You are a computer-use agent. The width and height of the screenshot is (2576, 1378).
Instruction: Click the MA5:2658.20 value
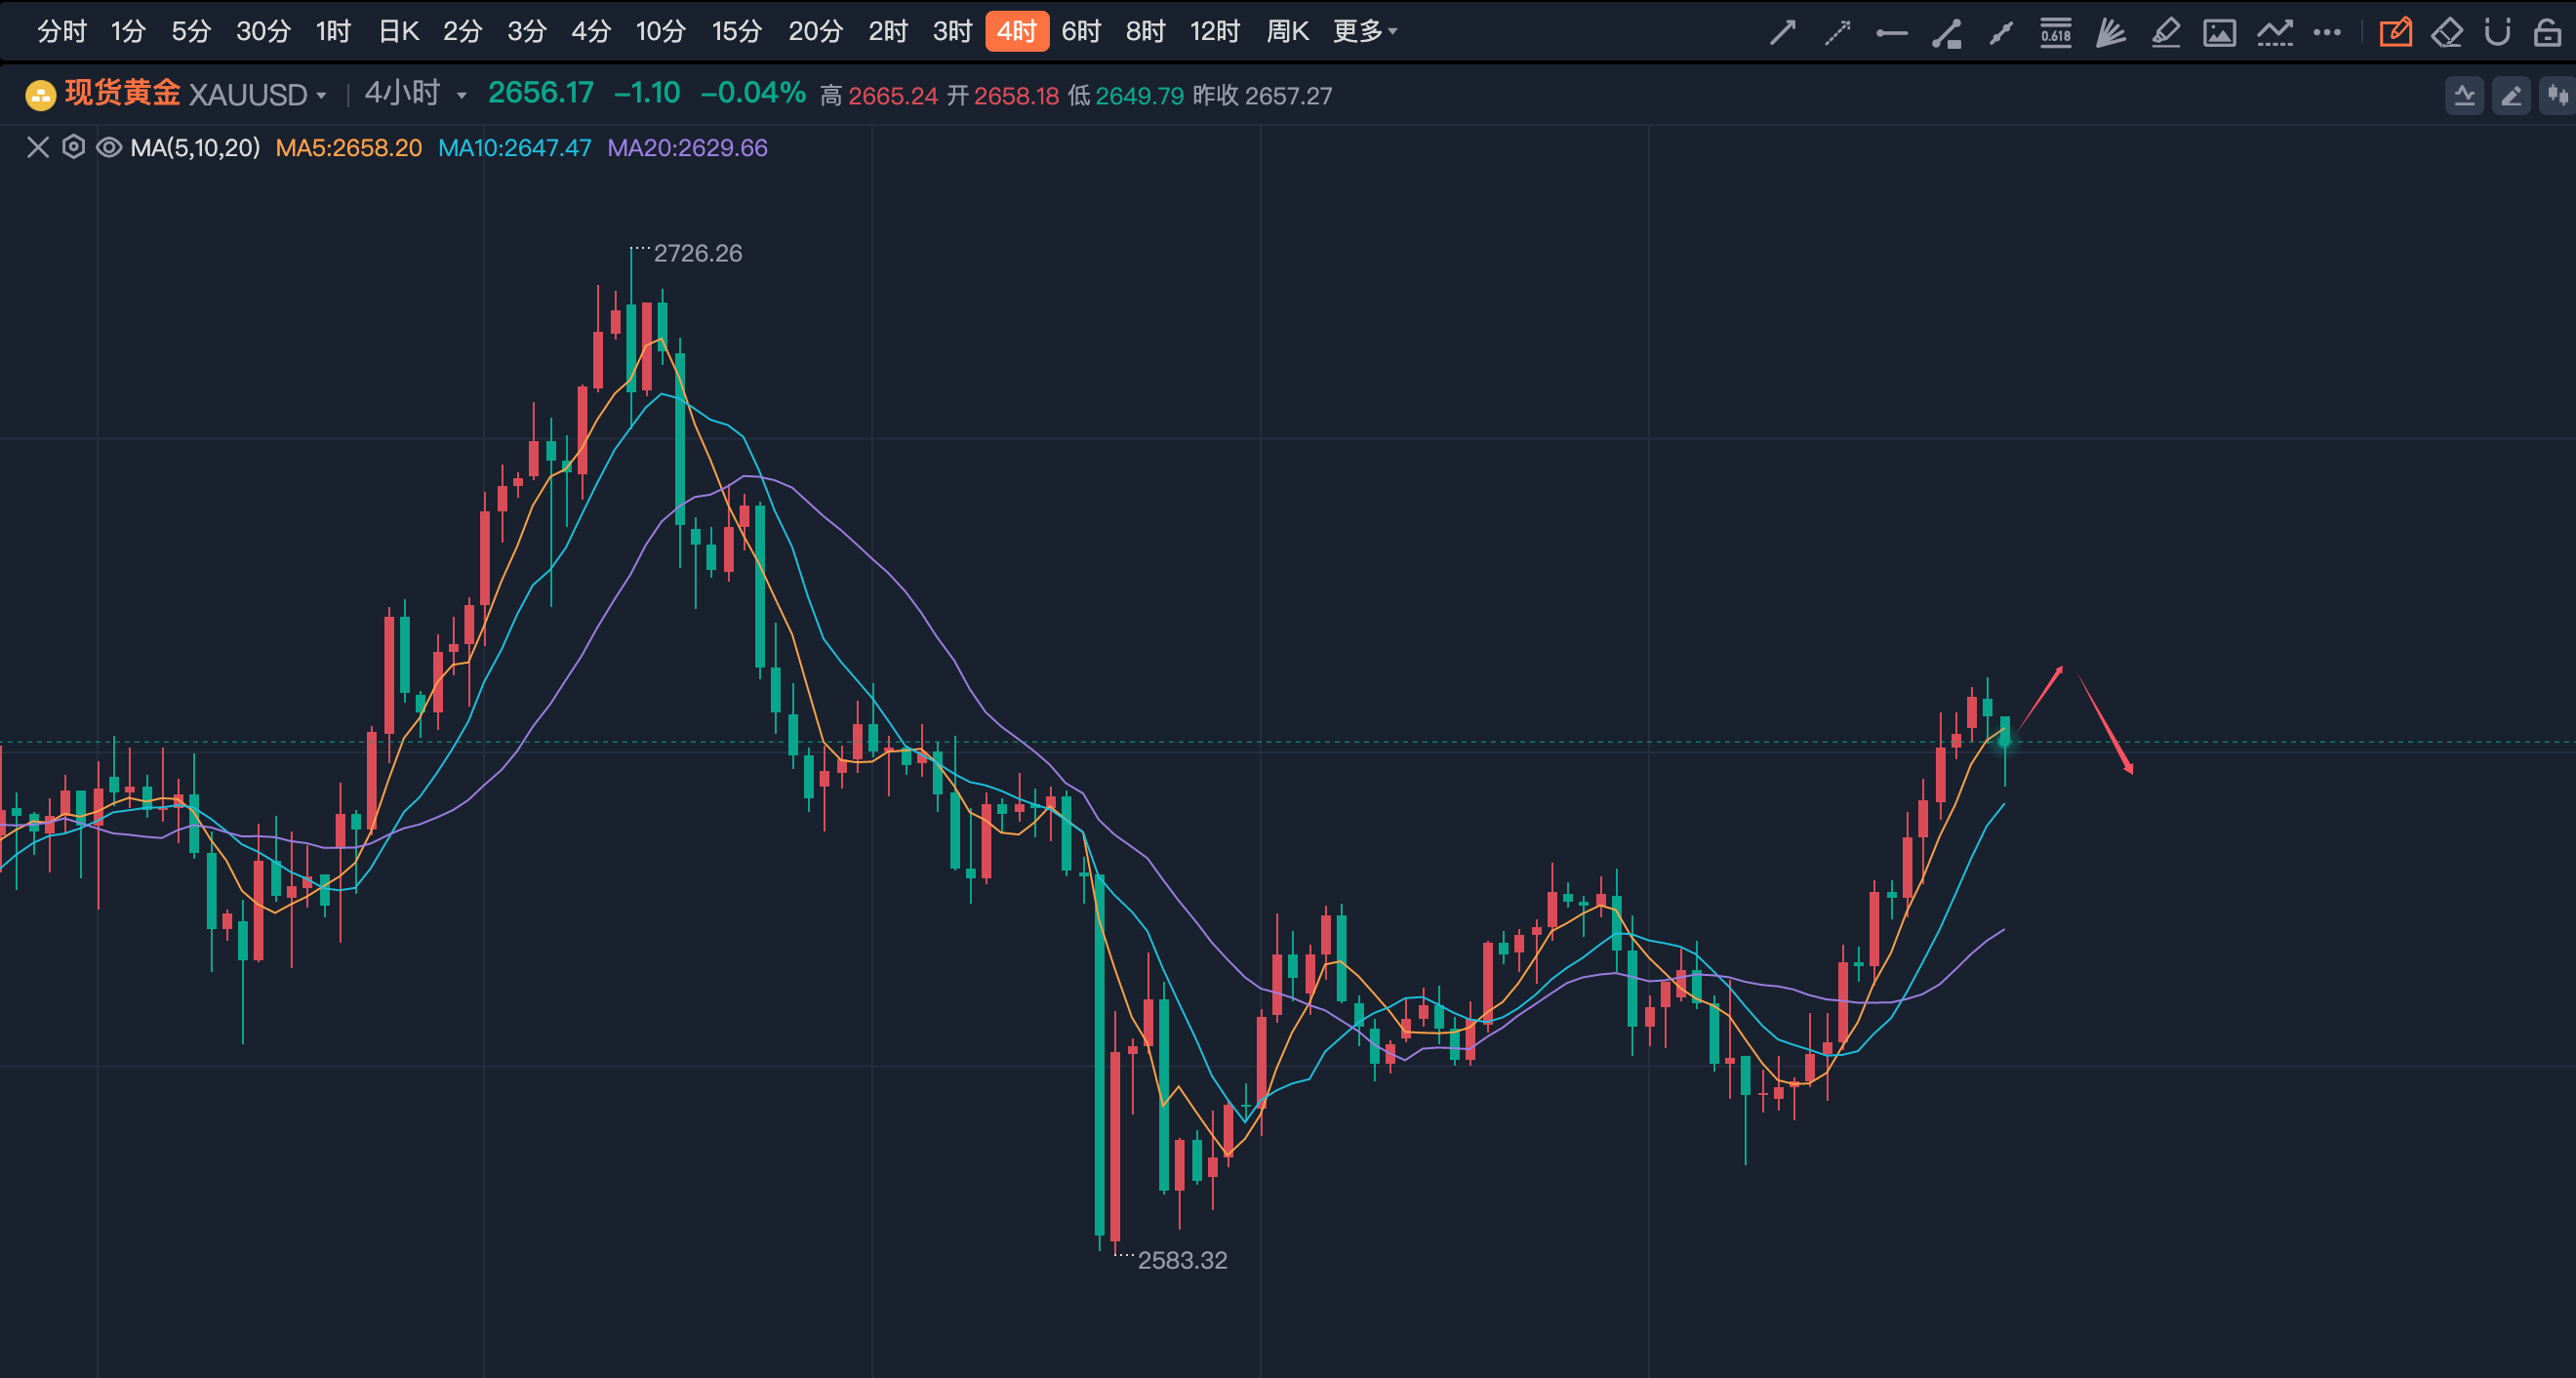tap(349, 148)
